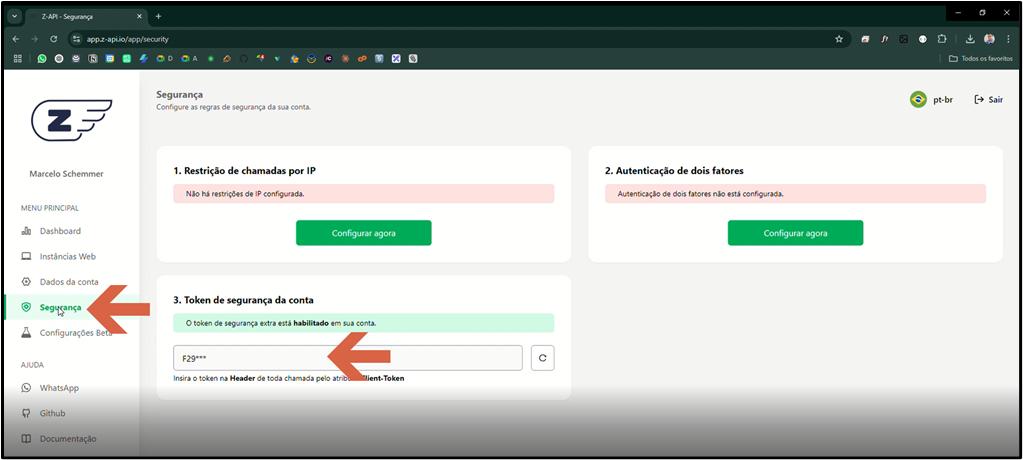Open Dados da conta in the sidebar
This screenshot has height=460, width=1023.
pyautogui.click(x=71, y=282)
